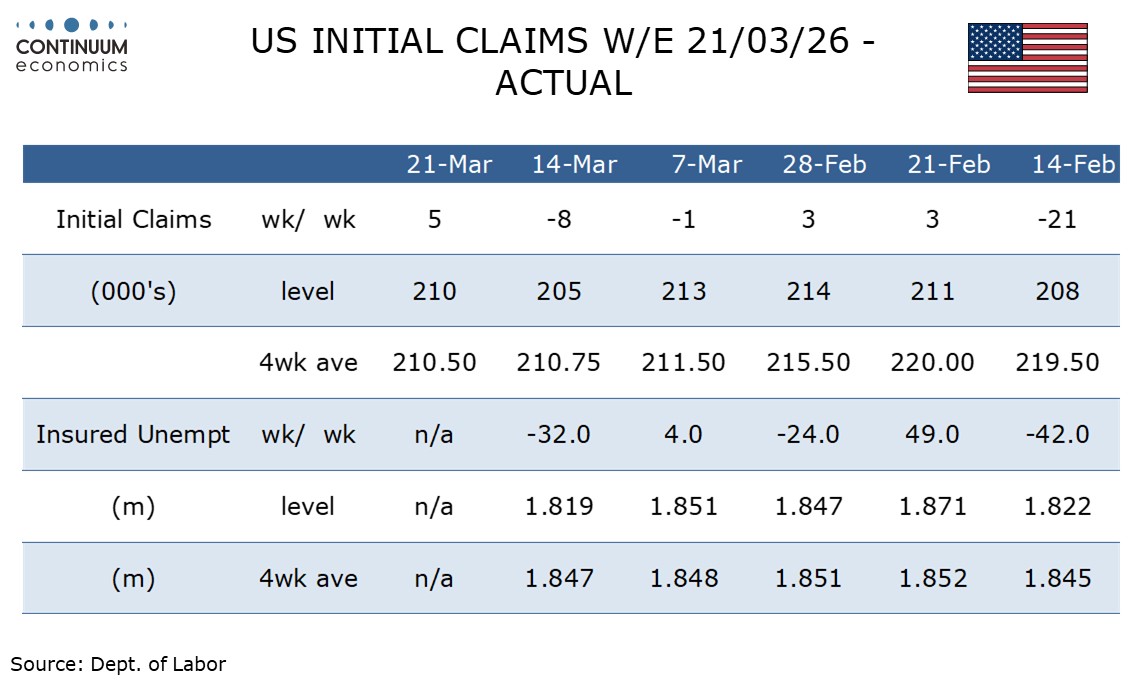Click the 4wk ave value 210.50
This screenshot has width=1134, height=680.
(433, 363)
